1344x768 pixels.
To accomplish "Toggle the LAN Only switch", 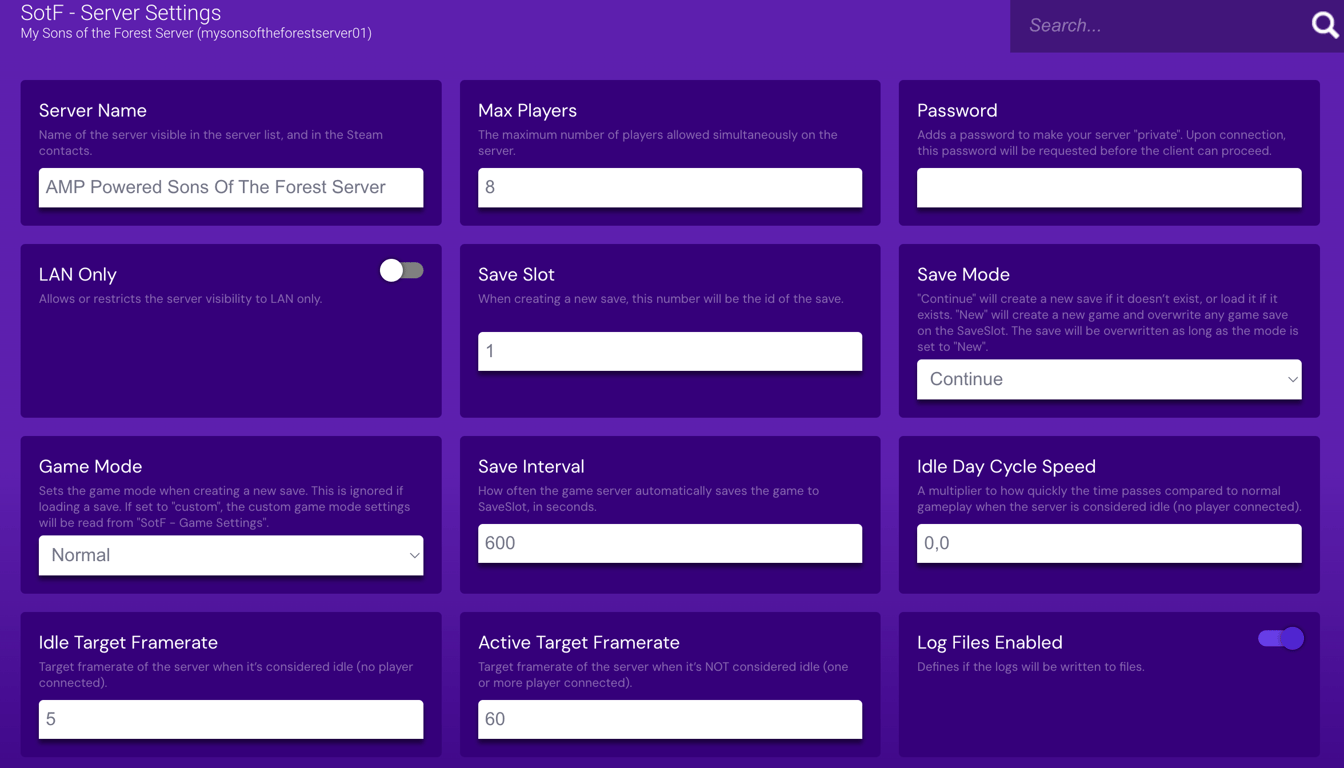I will pyautogui.click(x=401, y=270).
